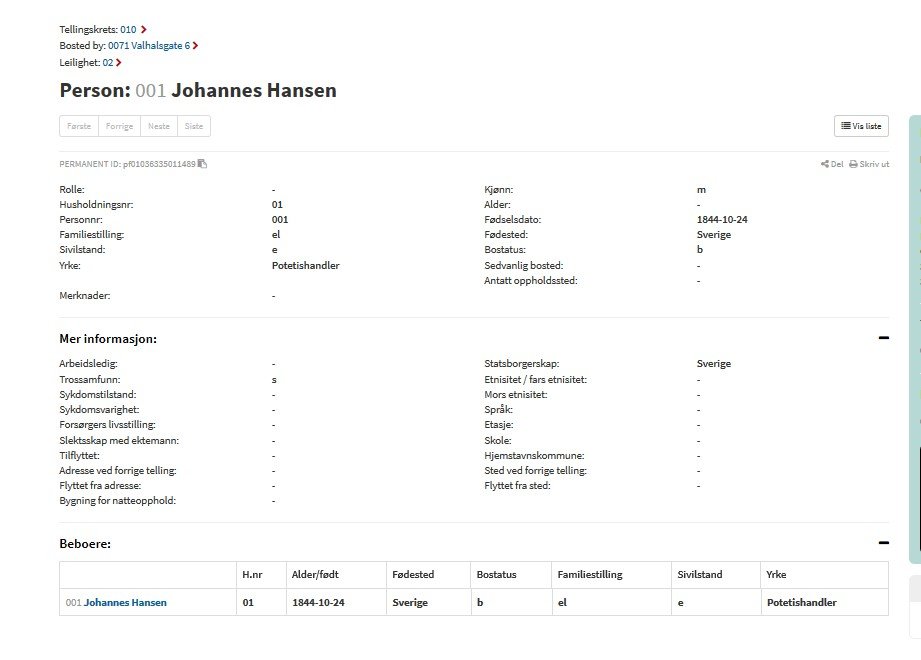Copy the permanent ID with the clipboard icon
This screenshot has height=660, width=921.
click(202, 164)
